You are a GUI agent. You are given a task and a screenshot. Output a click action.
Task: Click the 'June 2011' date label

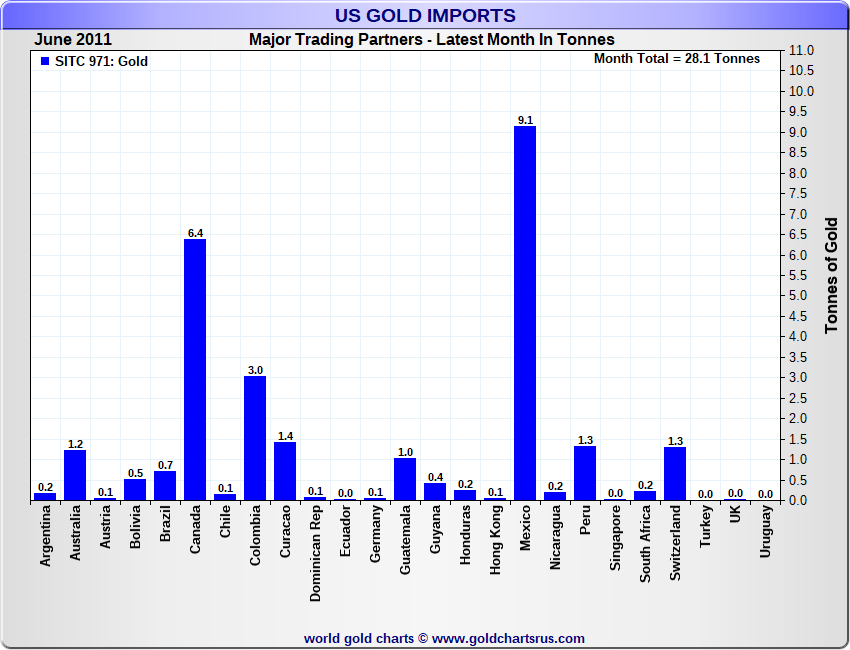[x=73, y=40]
